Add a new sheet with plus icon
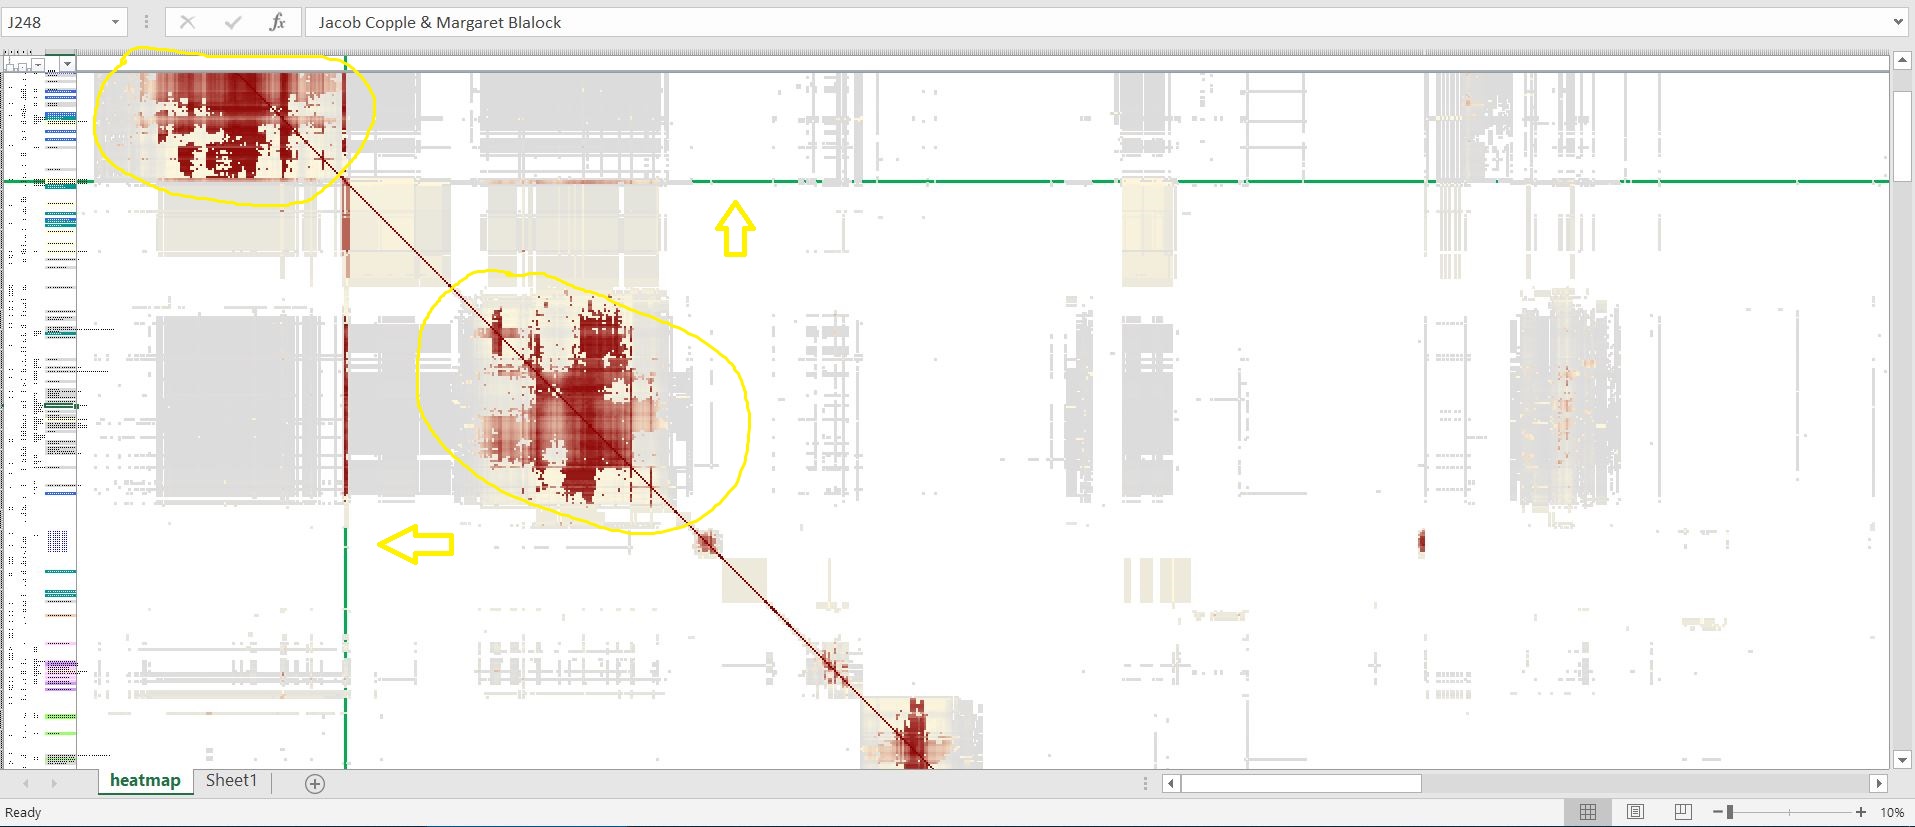This screenshot has width=1915, height=827. 315,784
